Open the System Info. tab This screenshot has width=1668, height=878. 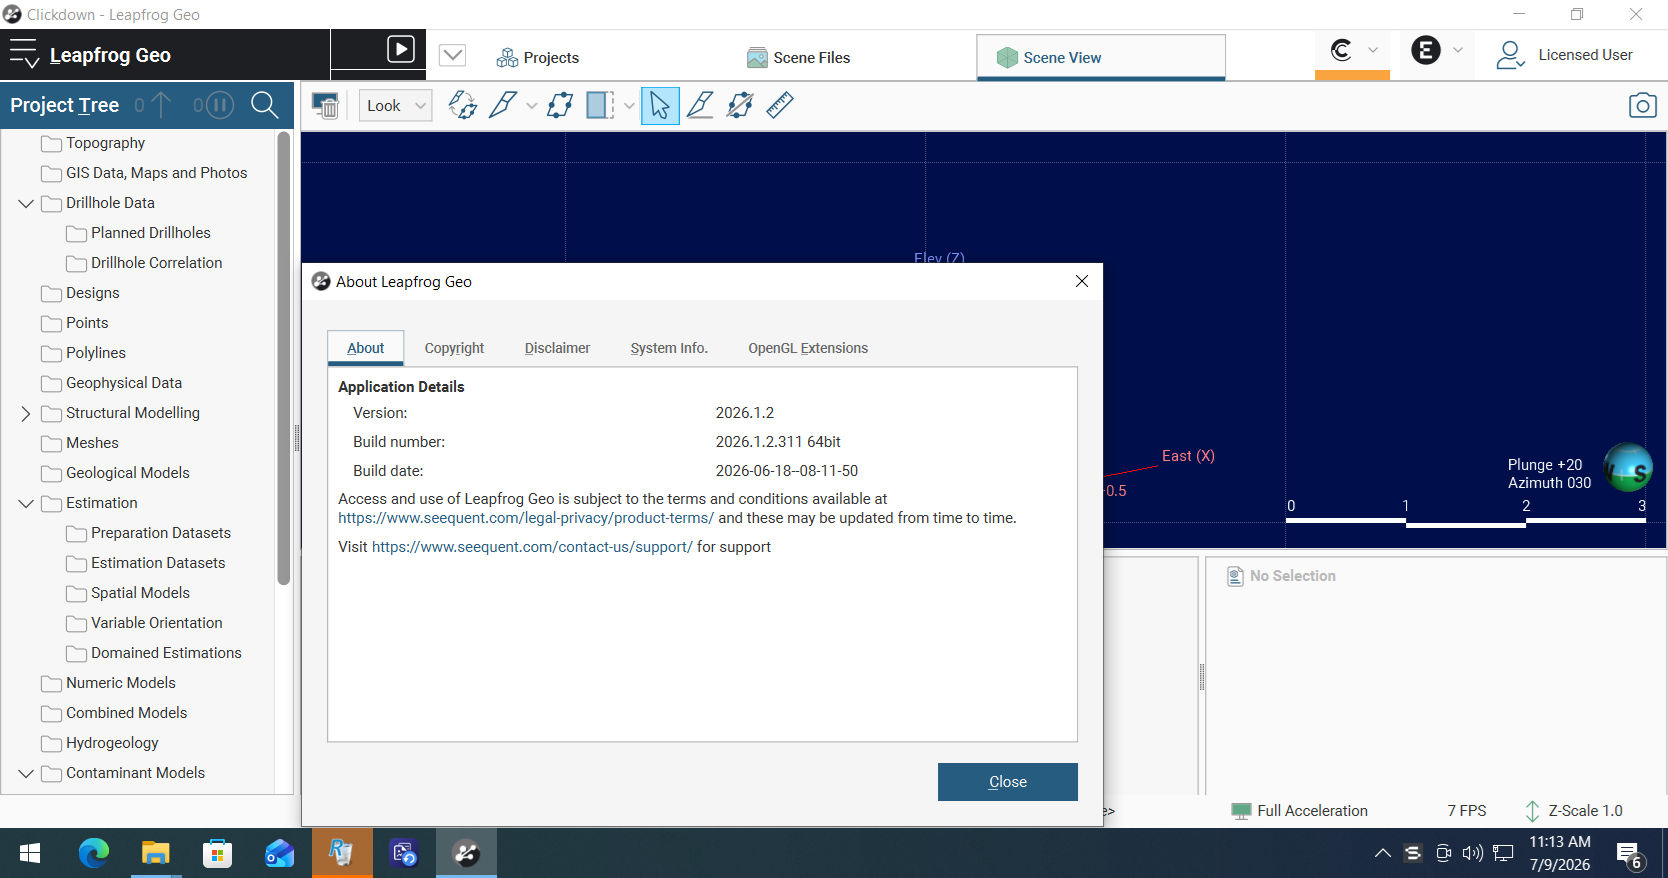[669, 348]
